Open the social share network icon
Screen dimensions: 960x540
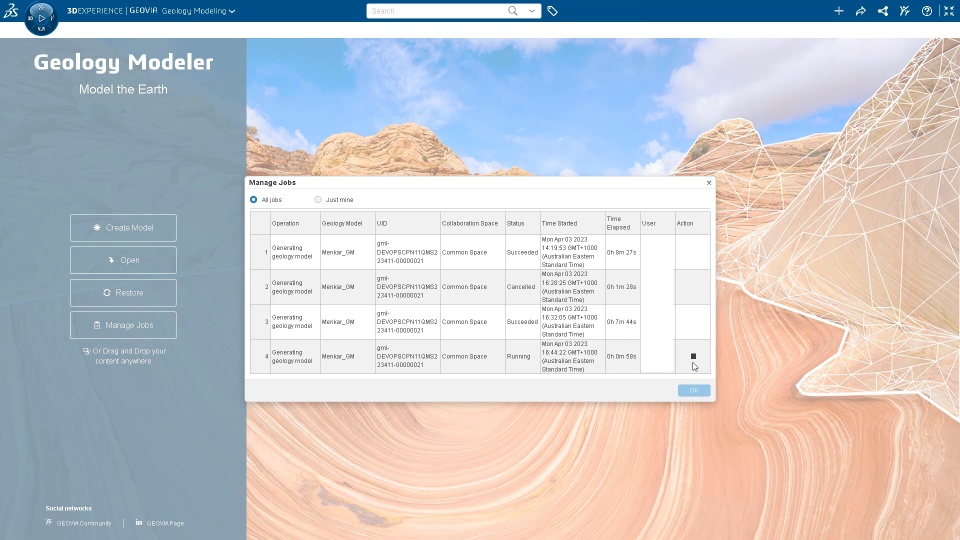pyautogui.click(x=883, y=11)
